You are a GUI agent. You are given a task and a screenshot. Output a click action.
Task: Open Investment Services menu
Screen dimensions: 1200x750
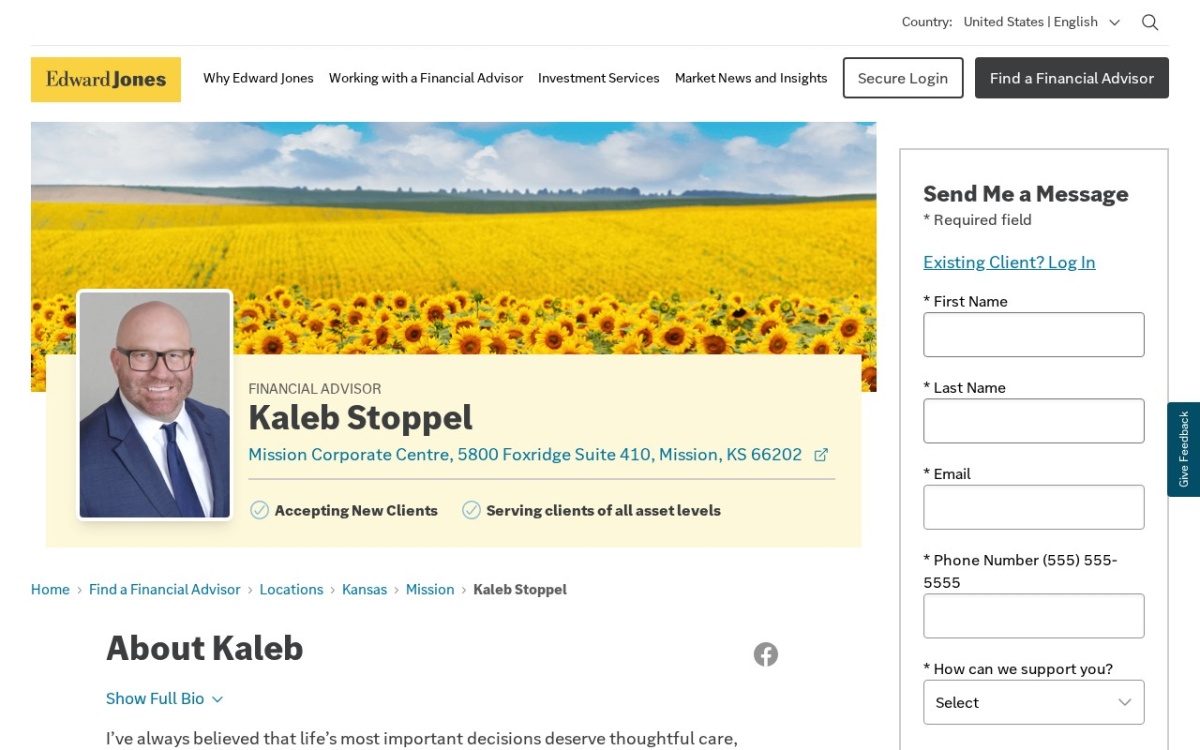click(x=599, y=78)
